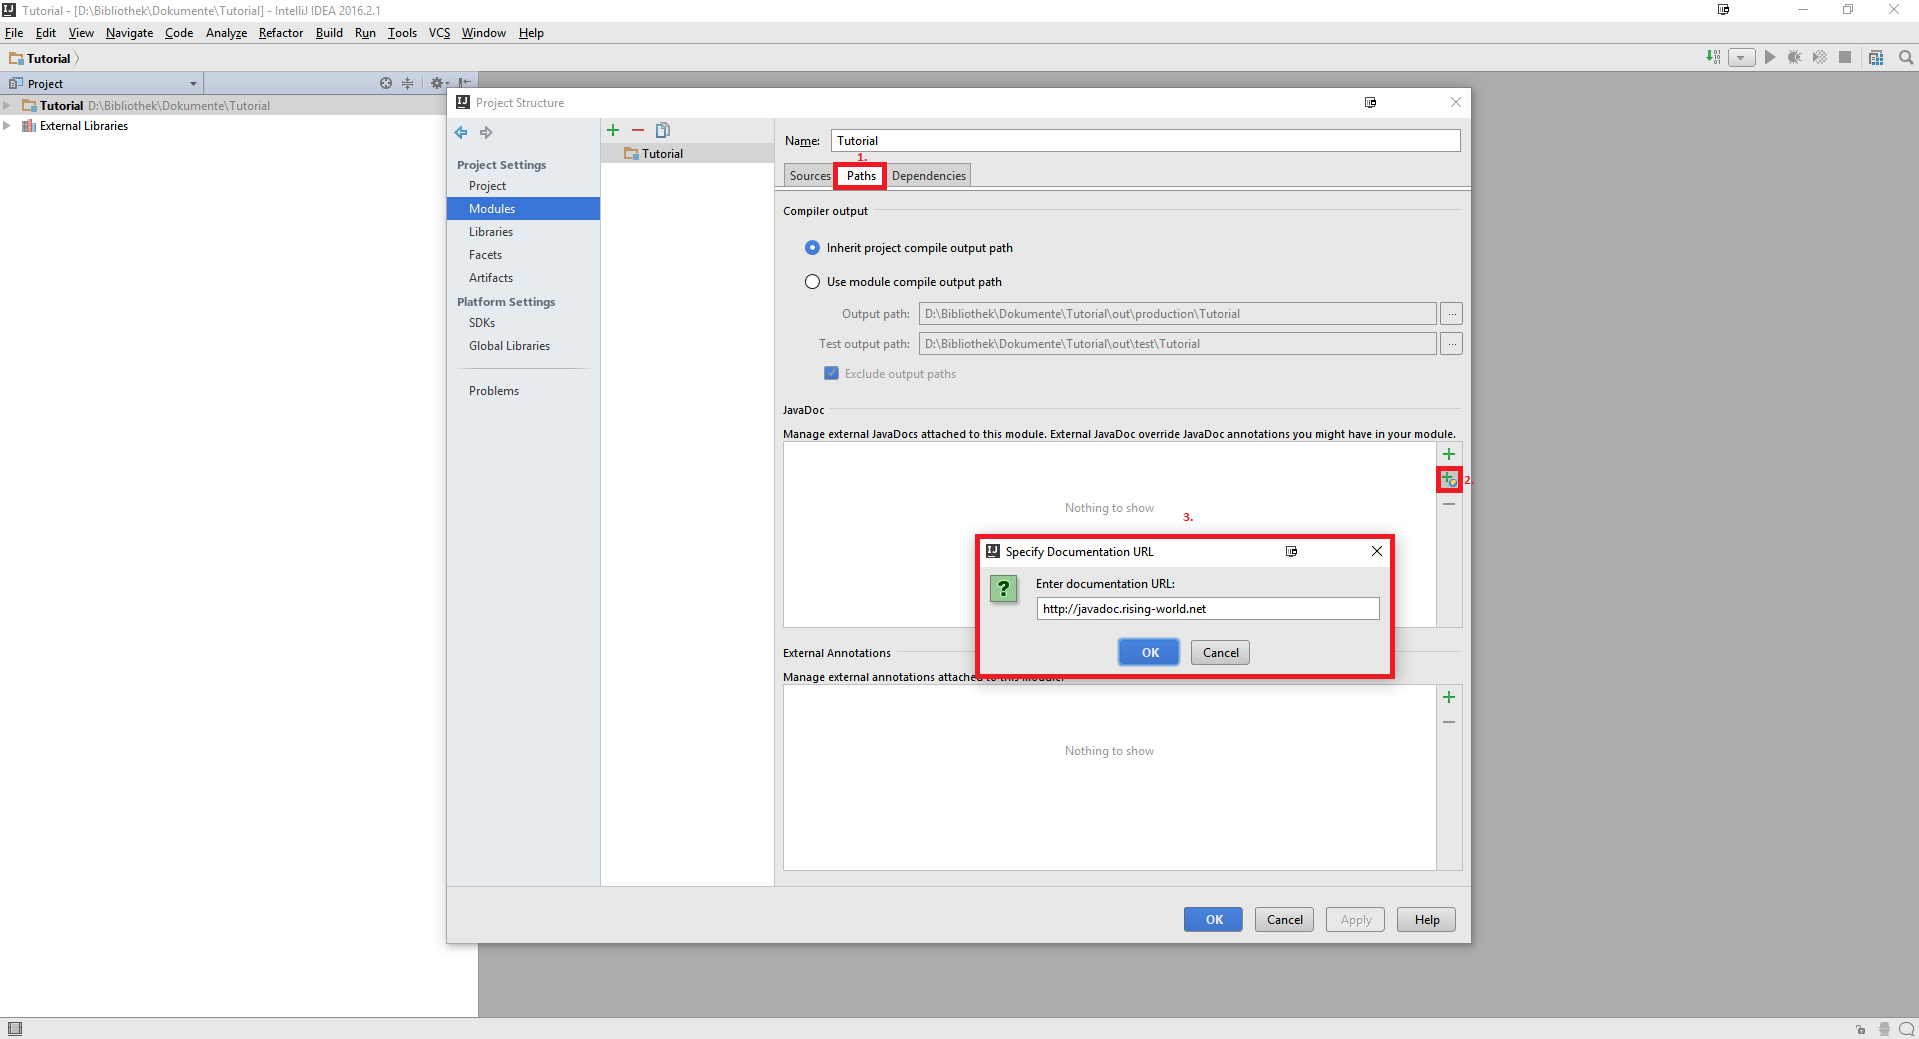Expand External Libraries tree node

pyautogui.click(x=8, y=126)
